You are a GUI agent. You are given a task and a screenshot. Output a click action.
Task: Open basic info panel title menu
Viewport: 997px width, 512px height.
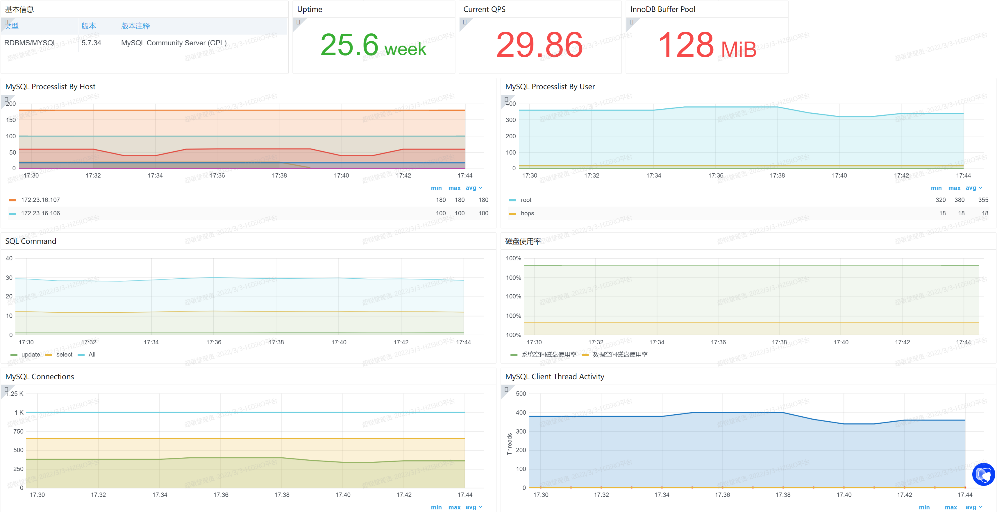pos(19,9)
